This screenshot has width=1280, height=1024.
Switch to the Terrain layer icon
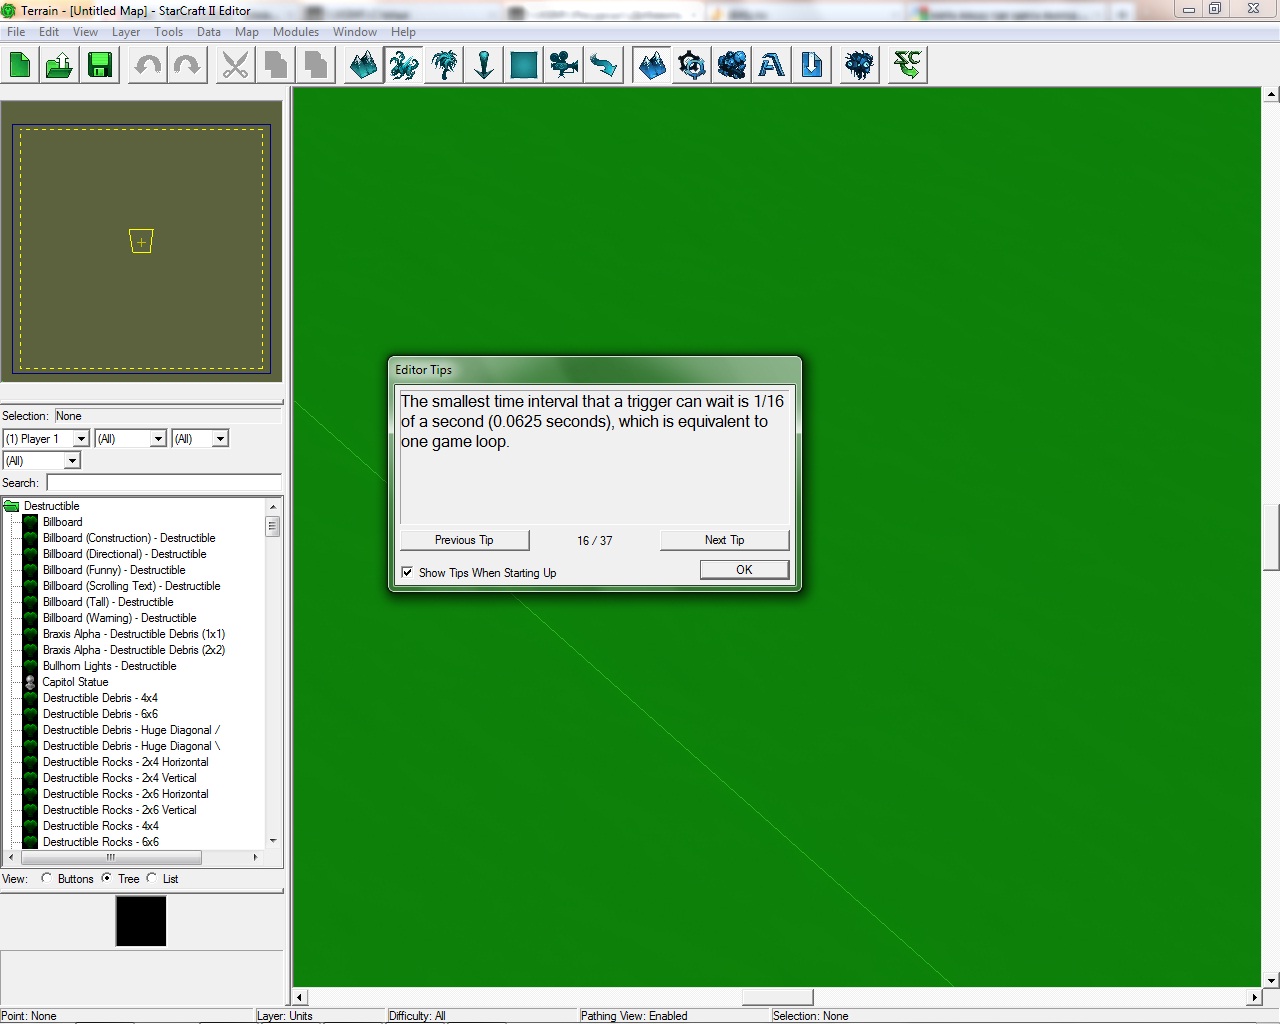pyautogui.click(x=364, y=66)
